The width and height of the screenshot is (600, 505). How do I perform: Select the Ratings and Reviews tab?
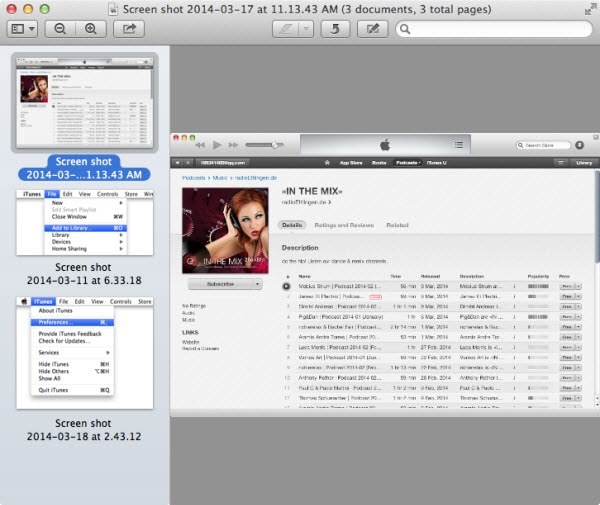344,225
